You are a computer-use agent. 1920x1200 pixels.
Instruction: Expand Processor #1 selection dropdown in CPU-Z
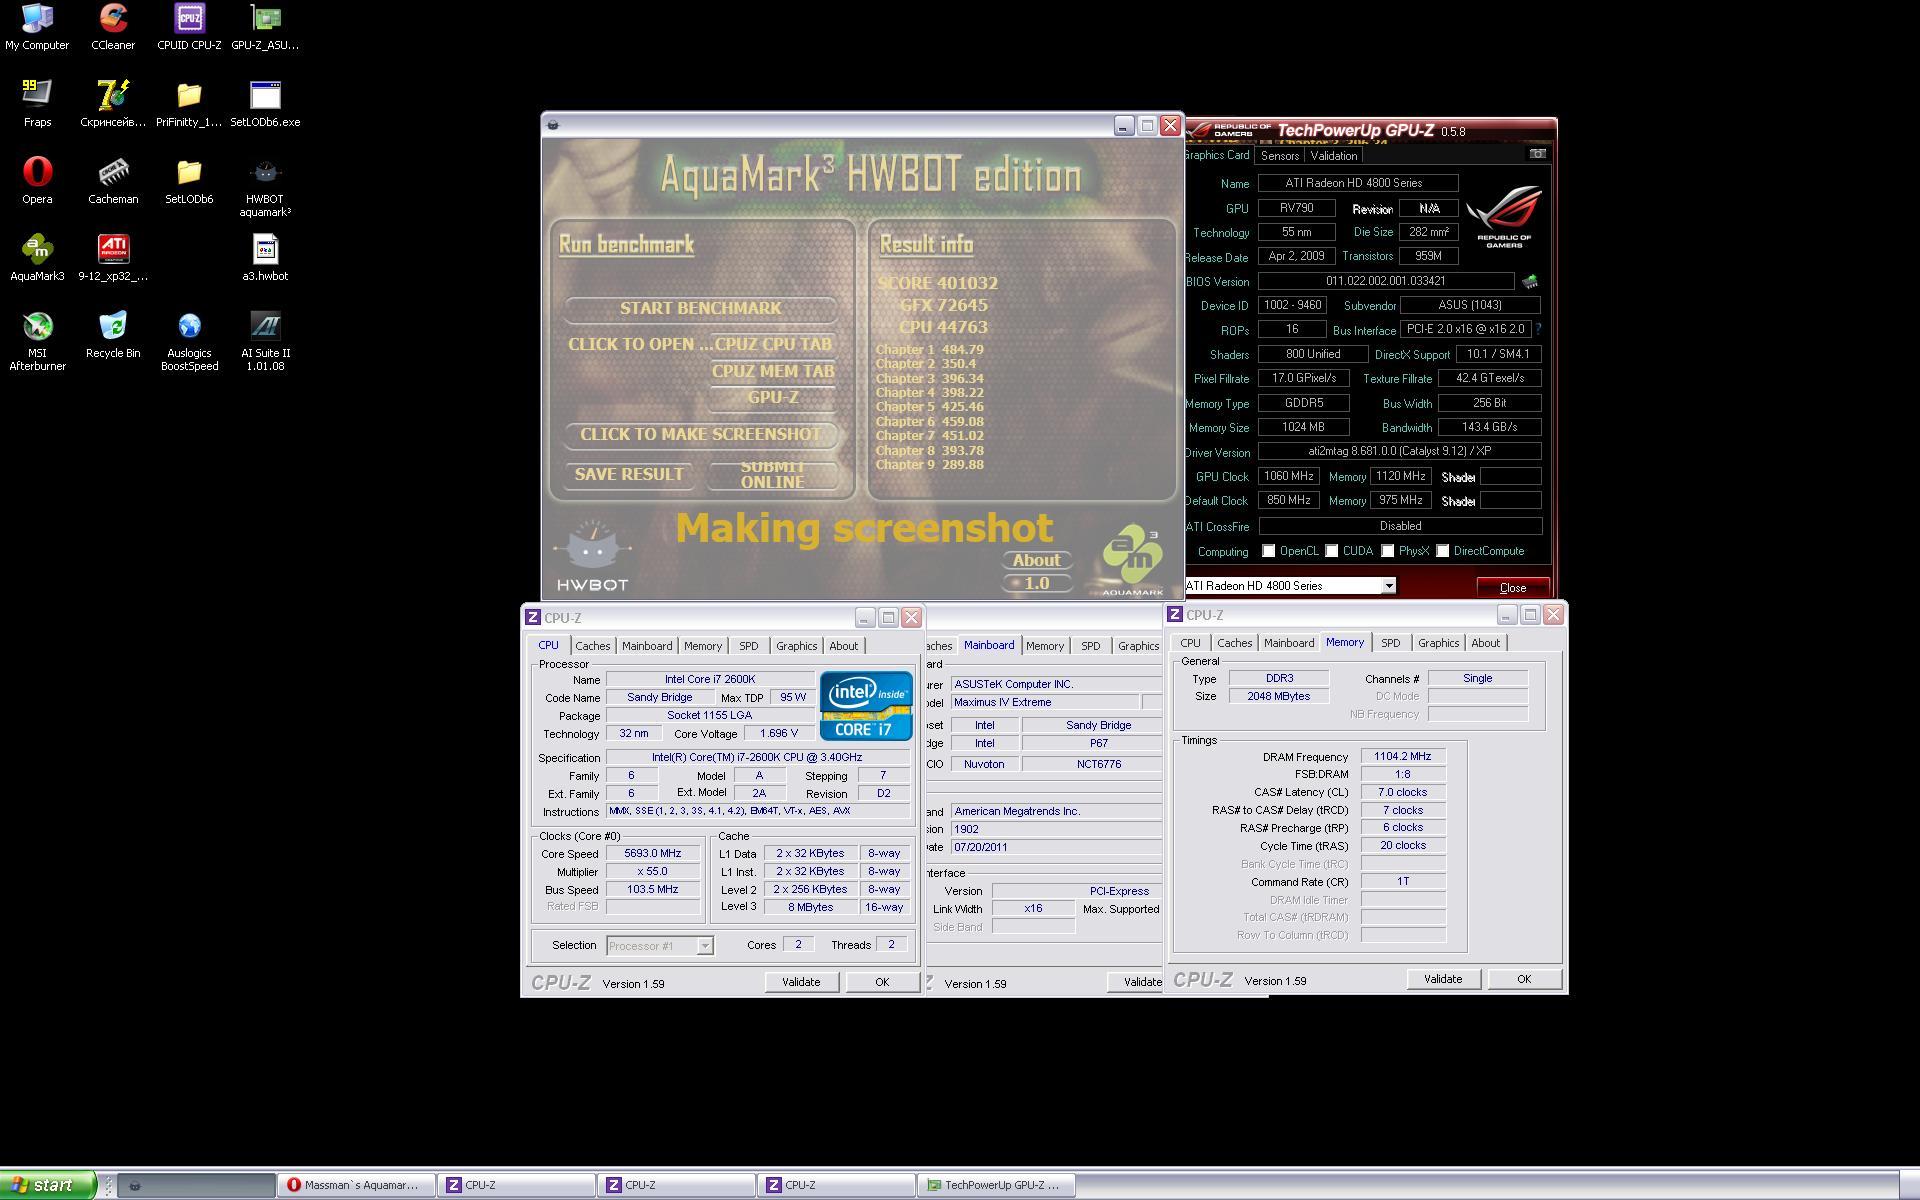click(x=705, y=946)
